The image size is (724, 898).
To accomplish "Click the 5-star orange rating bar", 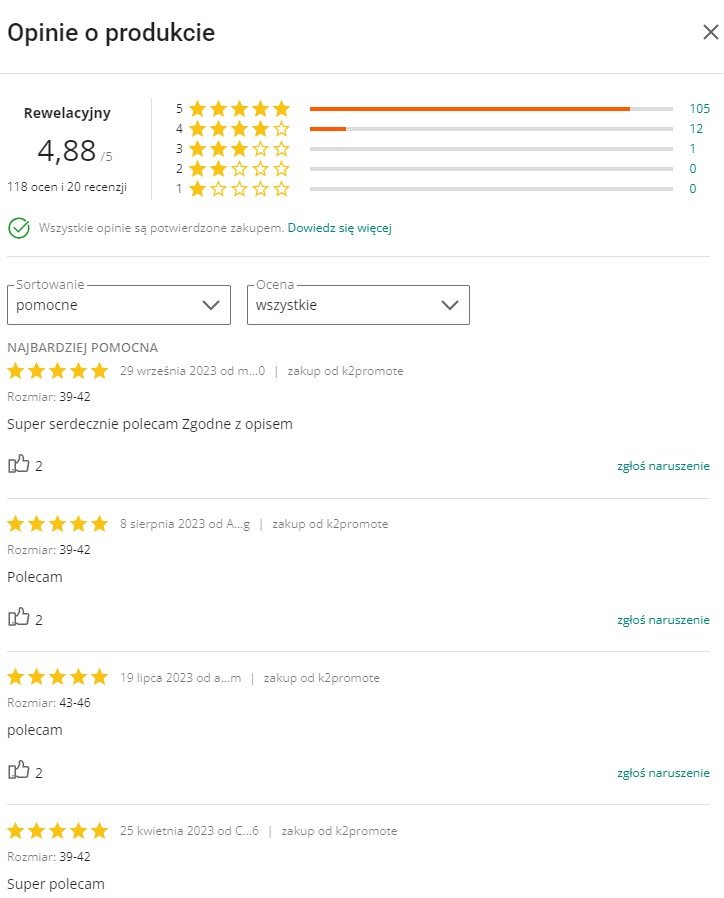I will pos(470,108).
